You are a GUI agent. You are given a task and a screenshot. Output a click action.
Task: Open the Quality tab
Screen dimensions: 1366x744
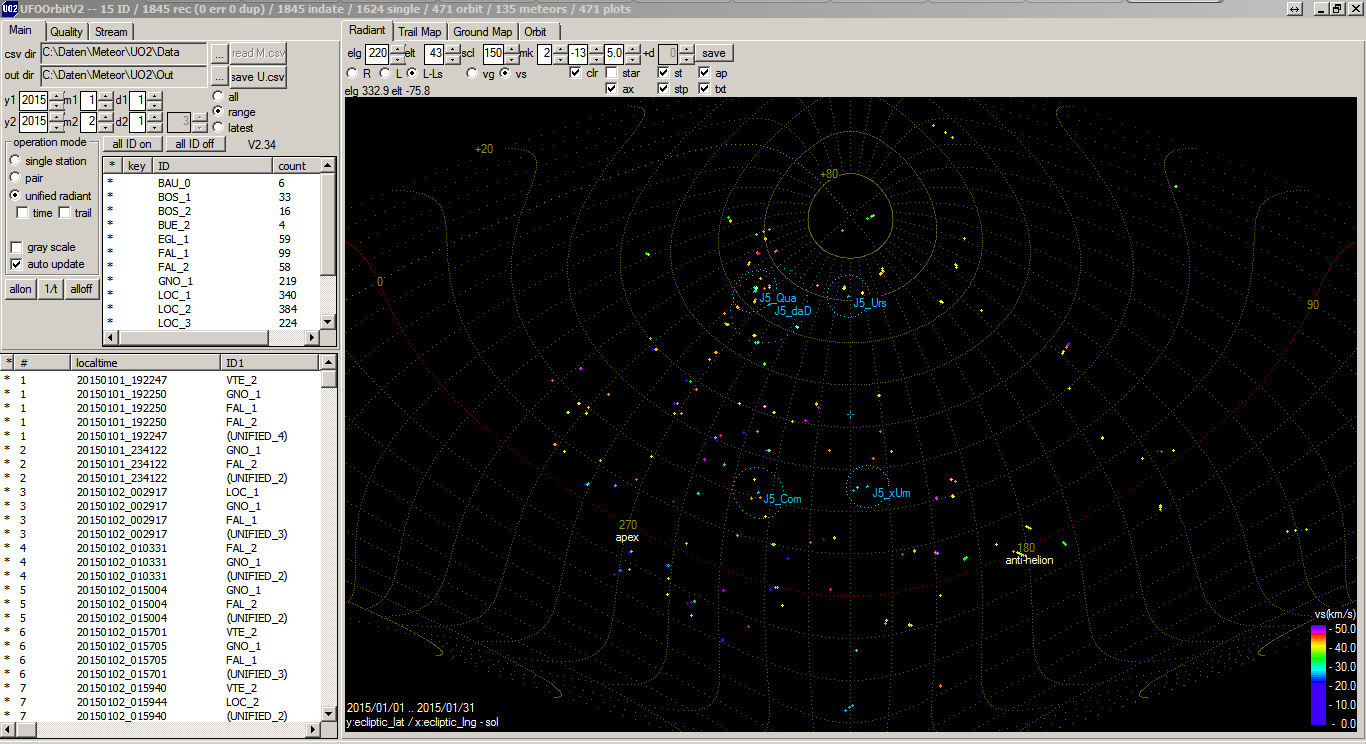(66, 32)
